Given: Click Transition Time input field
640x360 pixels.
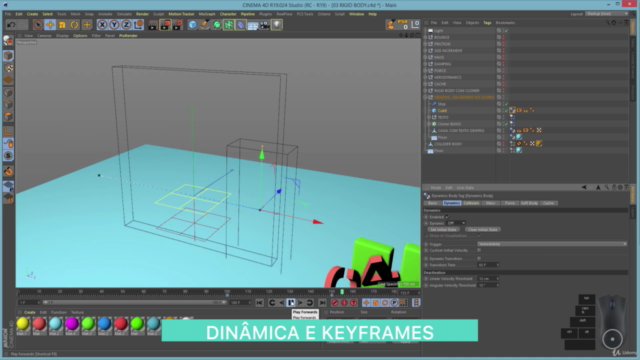Looking at the screenshot, I should click(x=488, y=265).
